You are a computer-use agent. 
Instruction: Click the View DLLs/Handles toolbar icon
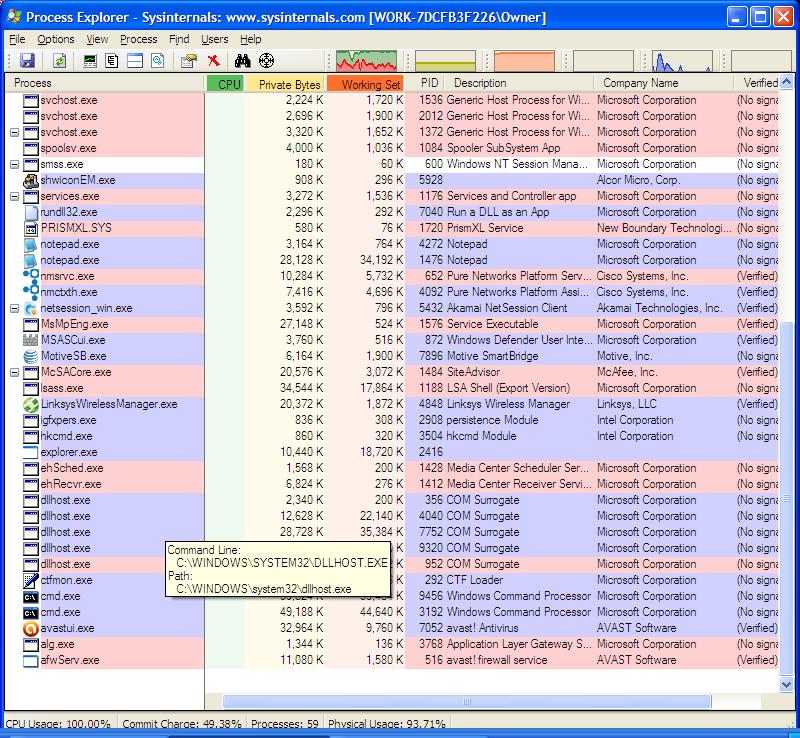click(158, 61)
